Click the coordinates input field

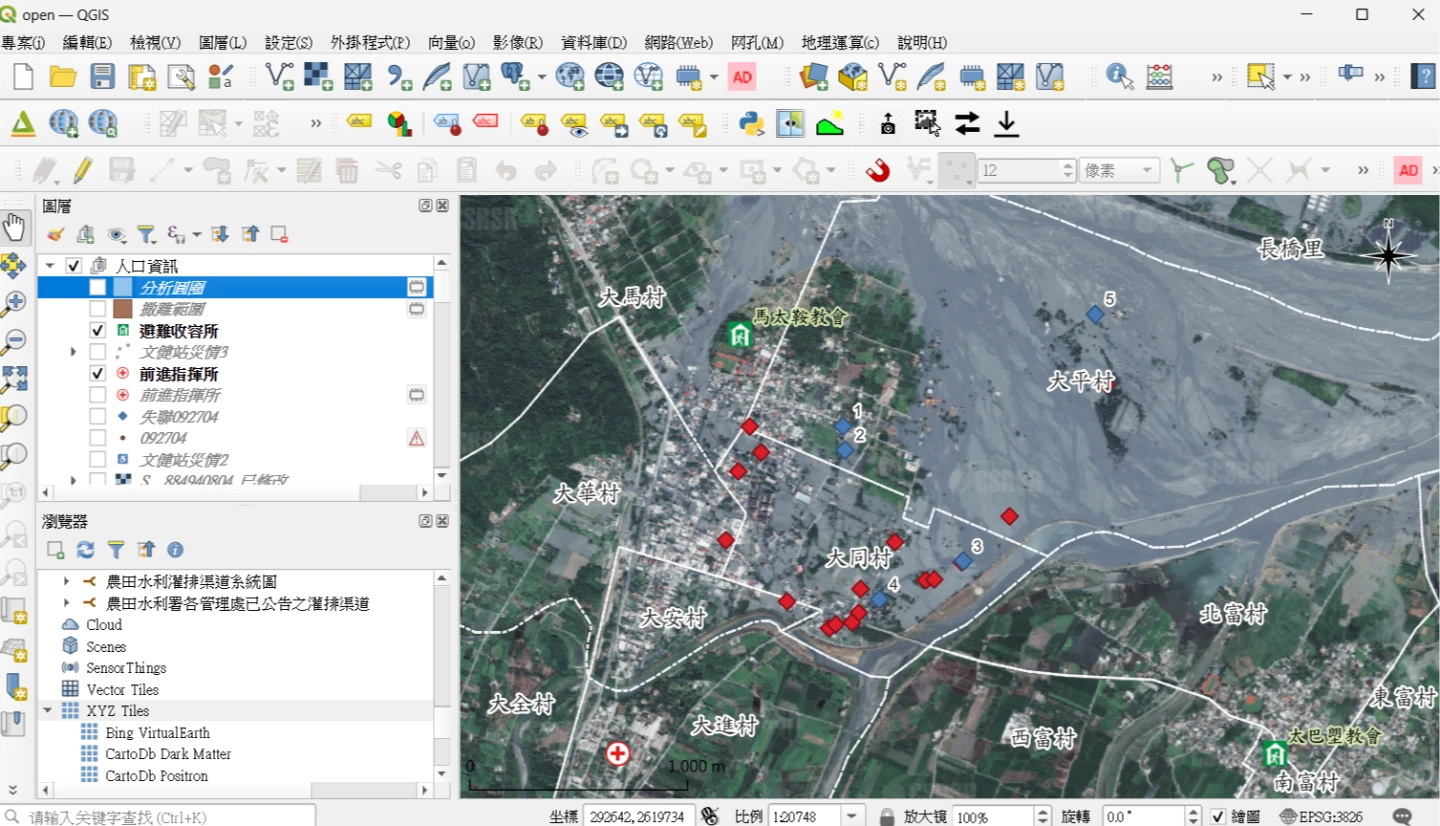pyautogui.click(x=638, y=816)
